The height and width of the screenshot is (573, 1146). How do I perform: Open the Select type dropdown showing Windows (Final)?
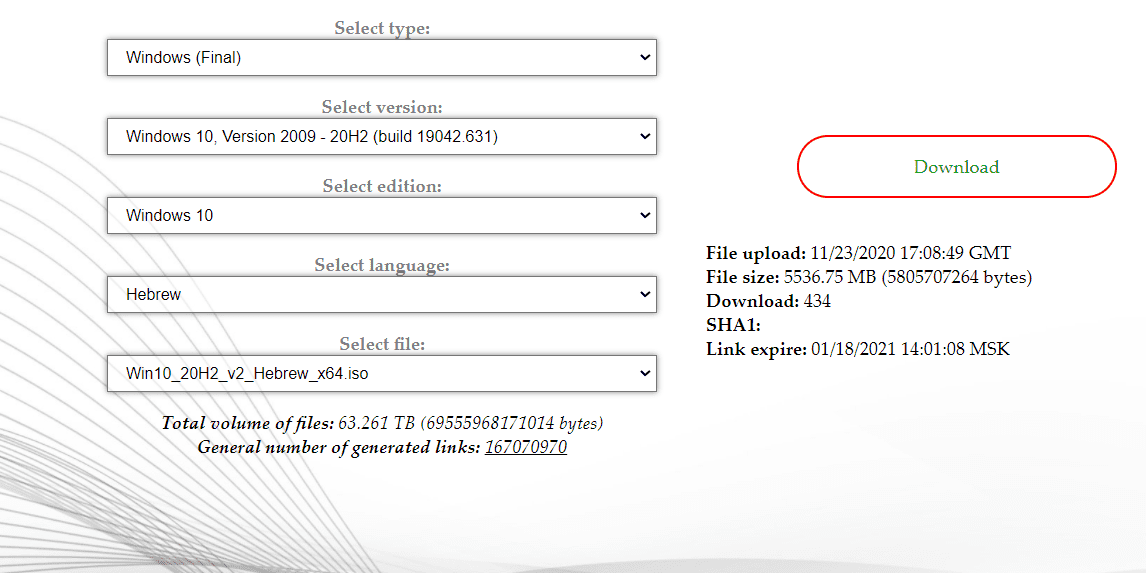tap(382, 57)
